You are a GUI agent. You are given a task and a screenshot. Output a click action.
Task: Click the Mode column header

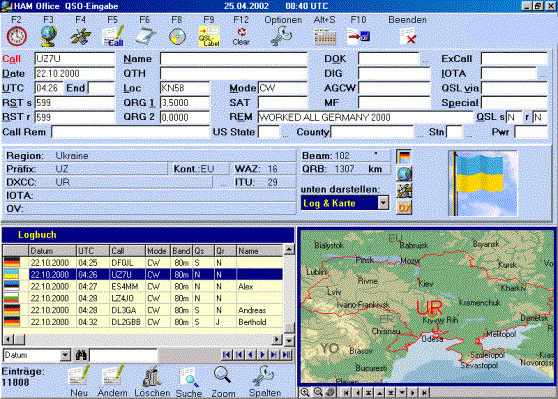[x=158, y=251]
